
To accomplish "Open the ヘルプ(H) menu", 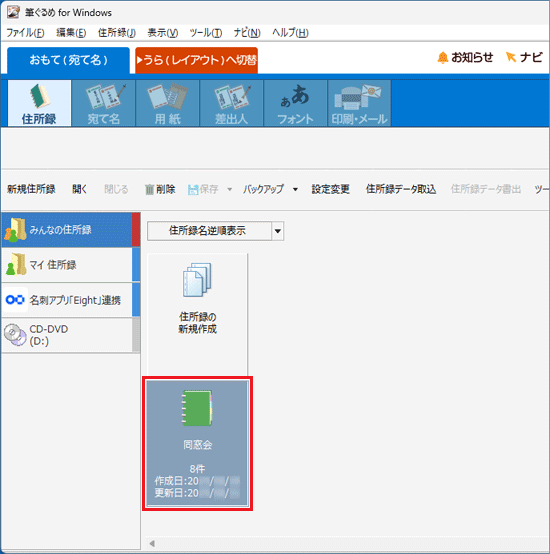I will click(290, 33).
